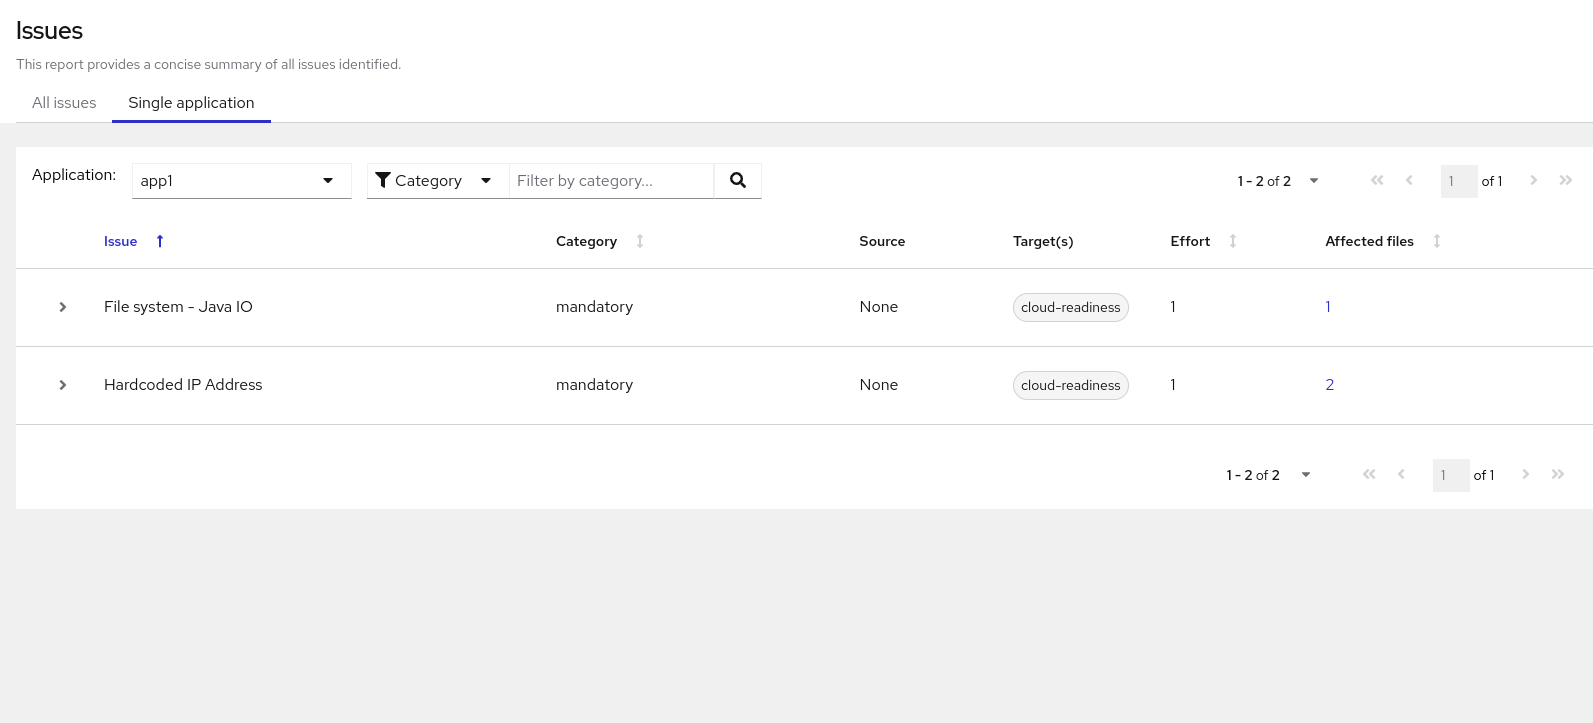The width and height of the screenshot is (1593, 723).
Task: Go to last page in top pagination
Action: point(1566,181)
